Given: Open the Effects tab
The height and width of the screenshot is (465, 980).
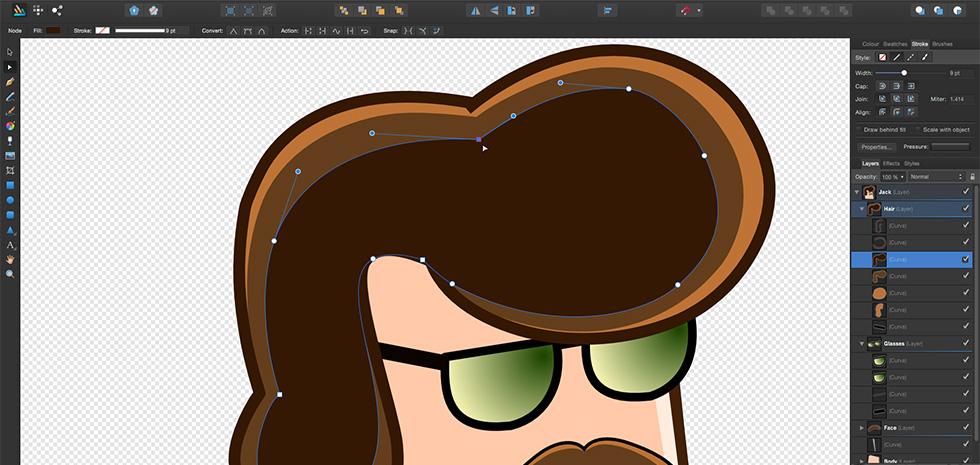Looking at the screenshot, I should pos(890,163).
